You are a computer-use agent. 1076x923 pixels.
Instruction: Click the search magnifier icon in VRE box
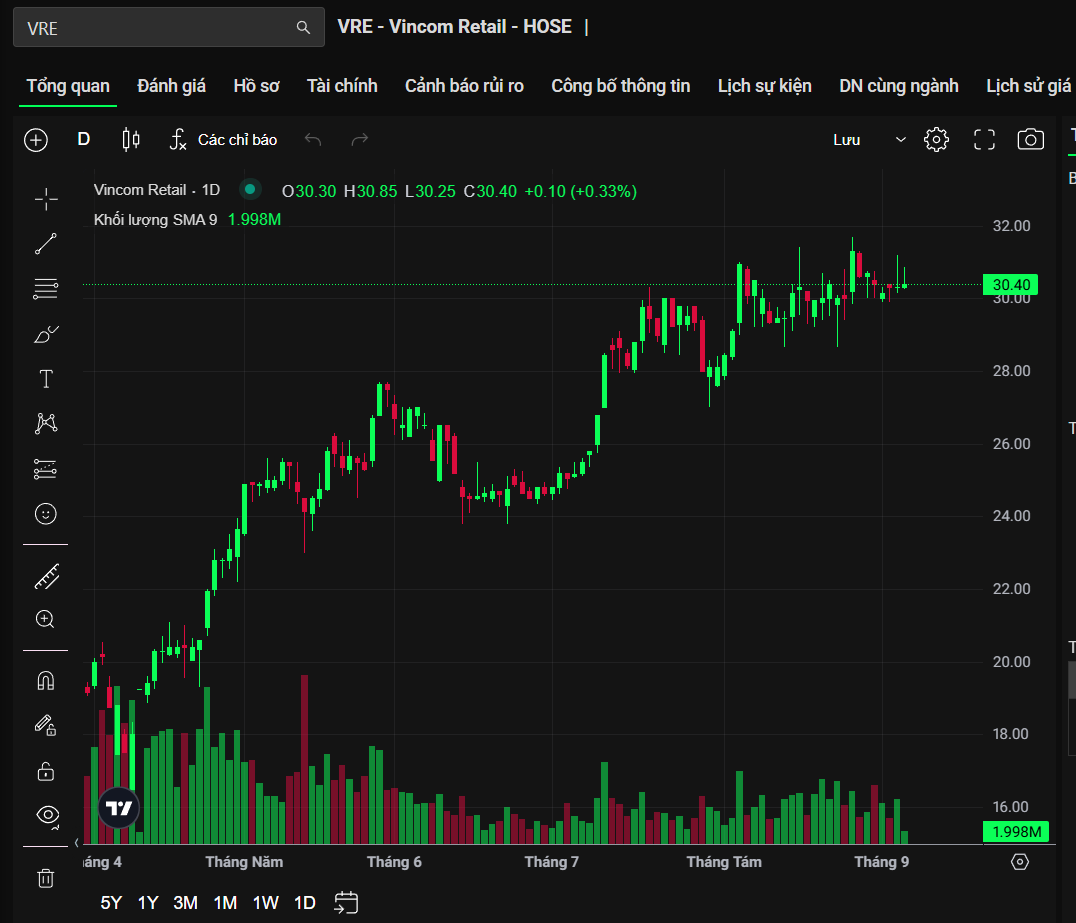click(x=303, y=27)
